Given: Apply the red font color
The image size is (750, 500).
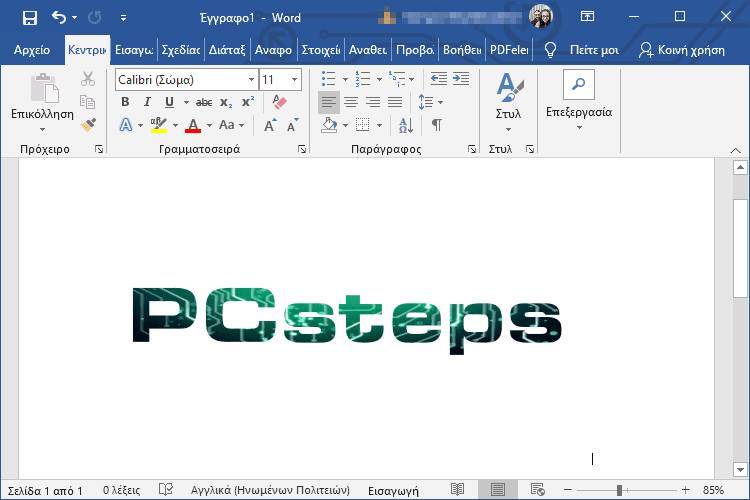Looking at the screenshot, I should click(x=193, y=125).
